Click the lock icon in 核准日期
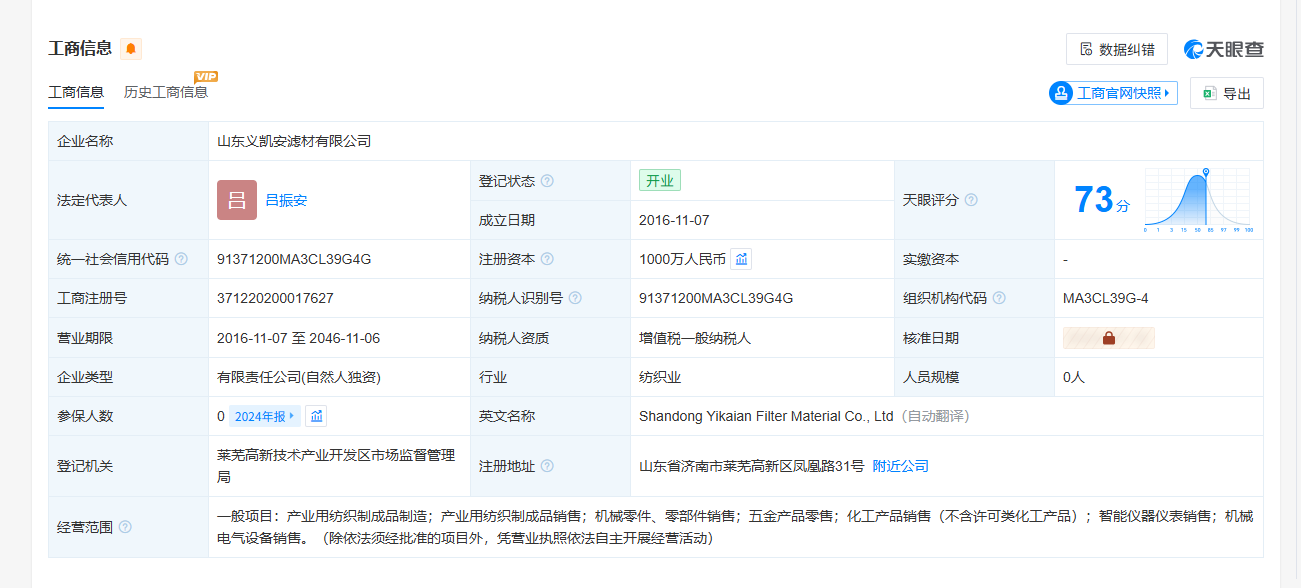The width and height of the screenshot is (1301, 588). [x=1109, y=338]
